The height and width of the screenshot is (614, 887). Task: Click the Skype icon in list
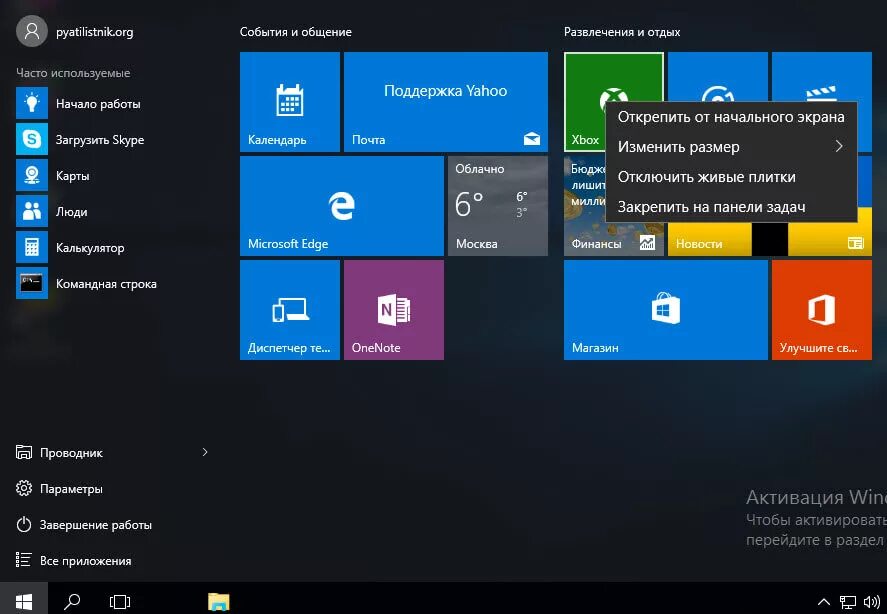click(x=32, y=139)
